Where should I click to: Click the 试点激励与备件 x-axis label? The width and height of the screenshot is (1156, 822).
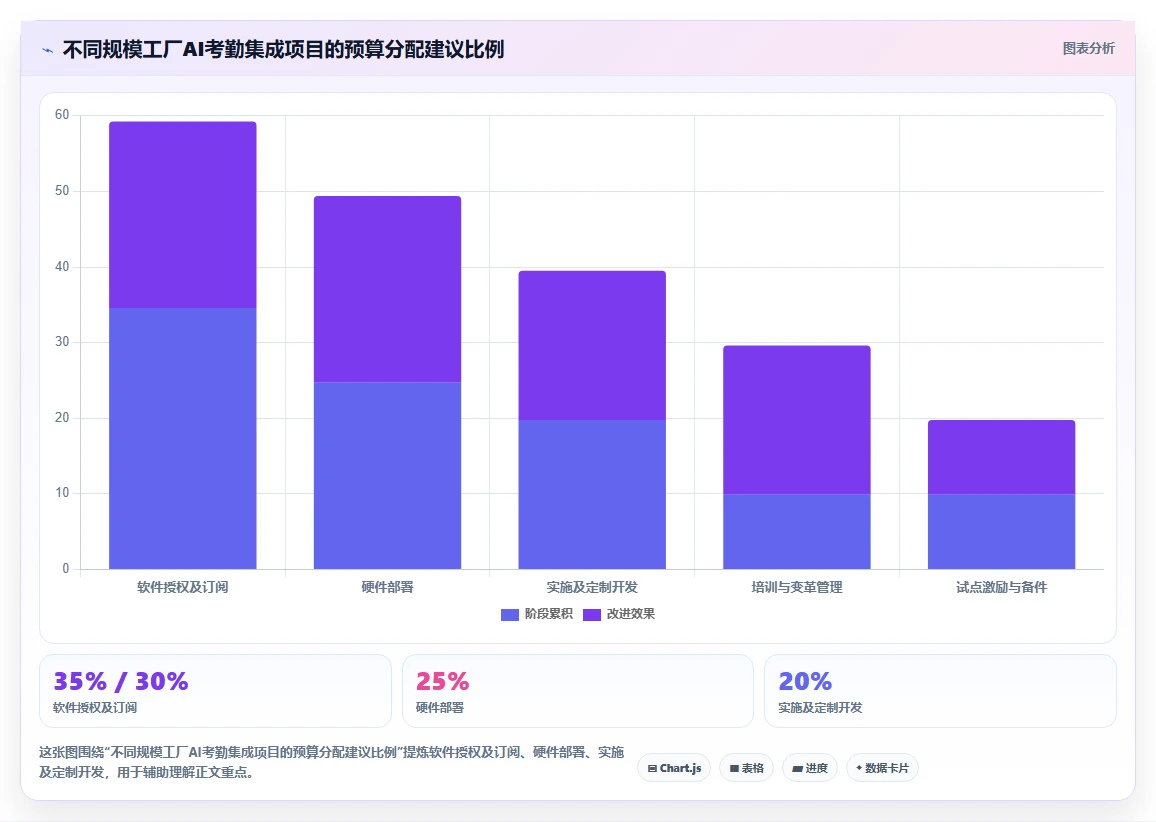(x=1001, y=588)
